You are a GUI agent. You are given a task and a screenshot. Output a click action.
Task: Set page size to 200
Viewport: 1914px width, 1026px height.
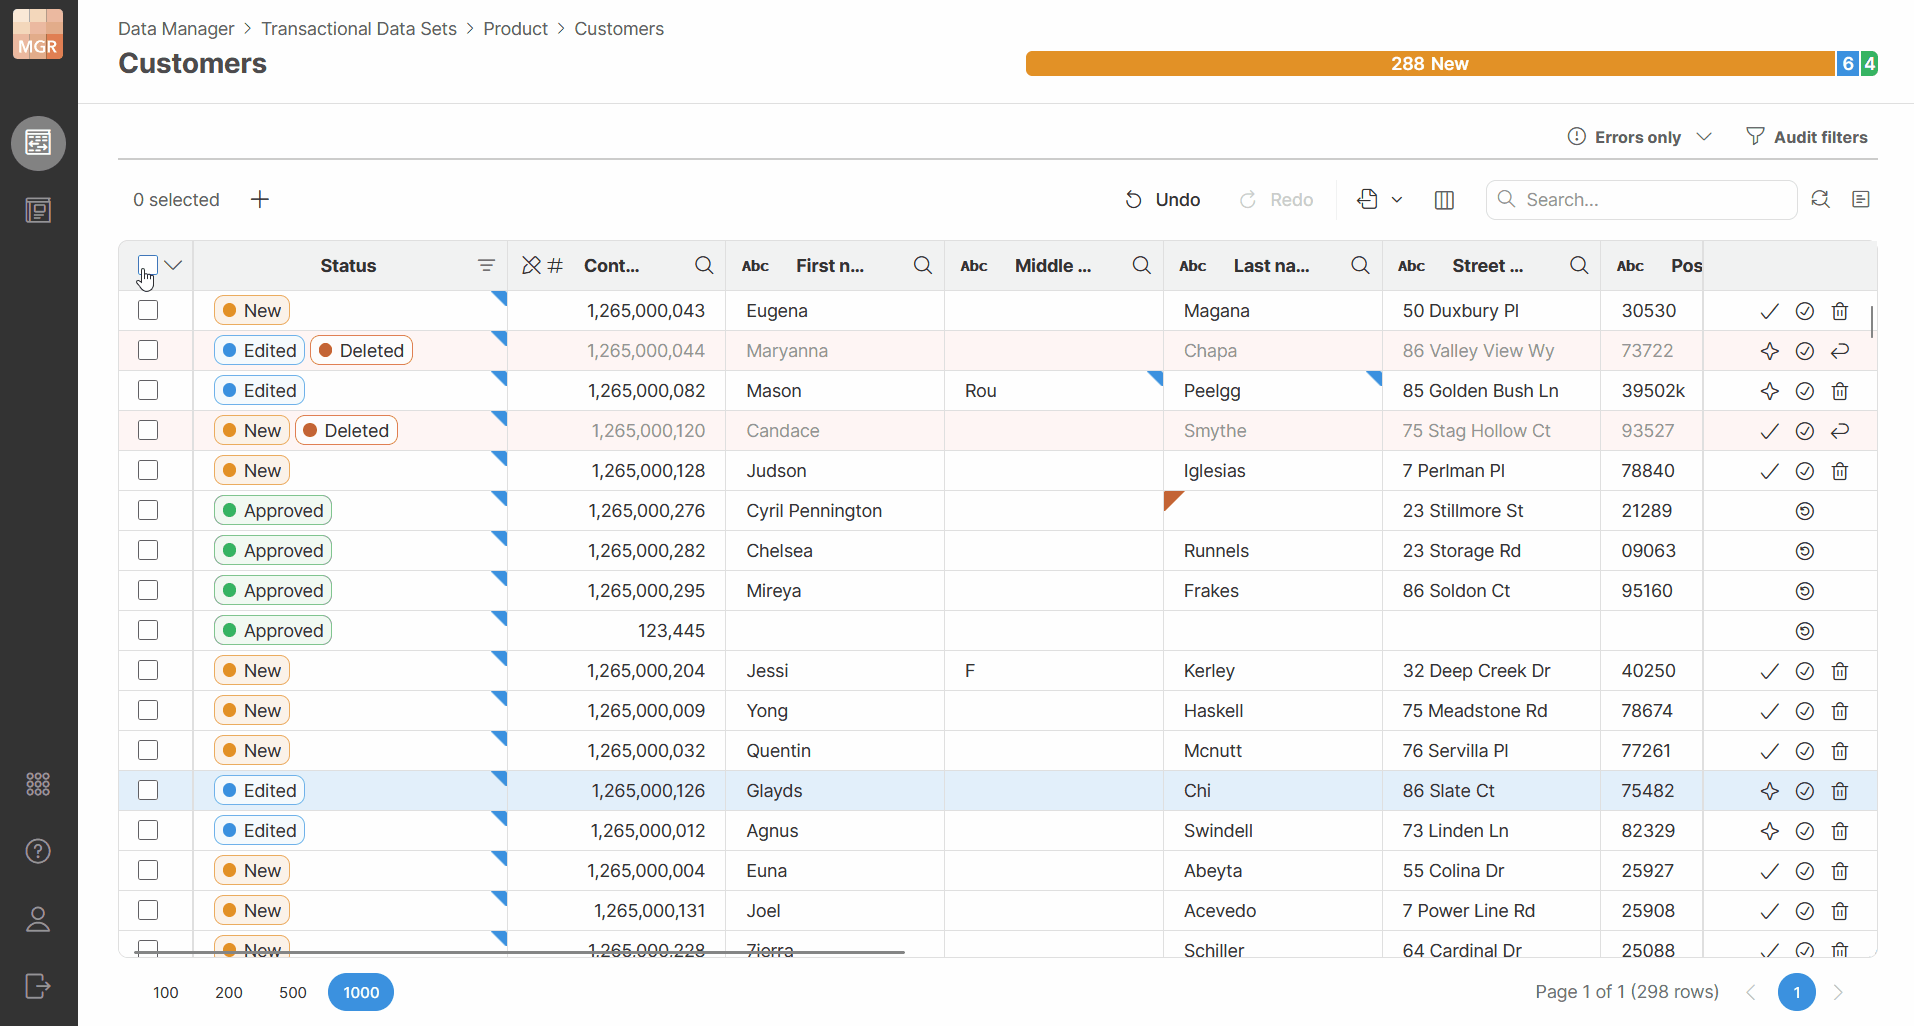coord(229,992)
